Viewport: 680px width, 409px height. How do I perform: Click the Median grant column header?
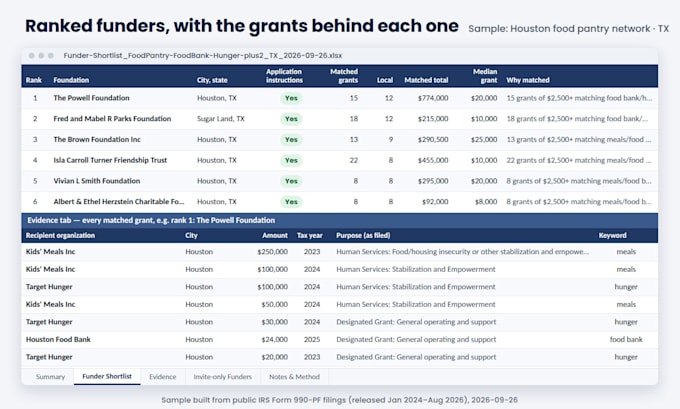click(x=485, y=76)
